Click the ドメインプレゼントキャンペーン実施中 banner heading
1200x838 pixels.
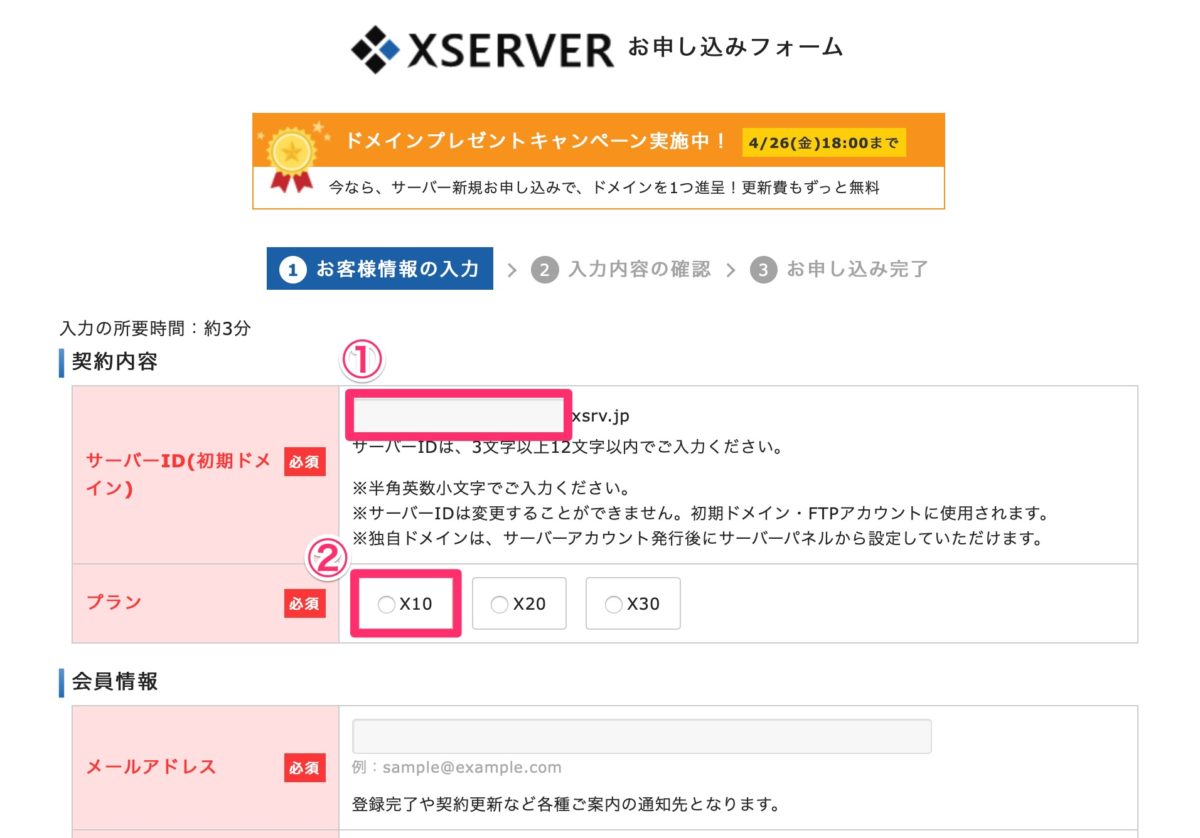(536, 141)
